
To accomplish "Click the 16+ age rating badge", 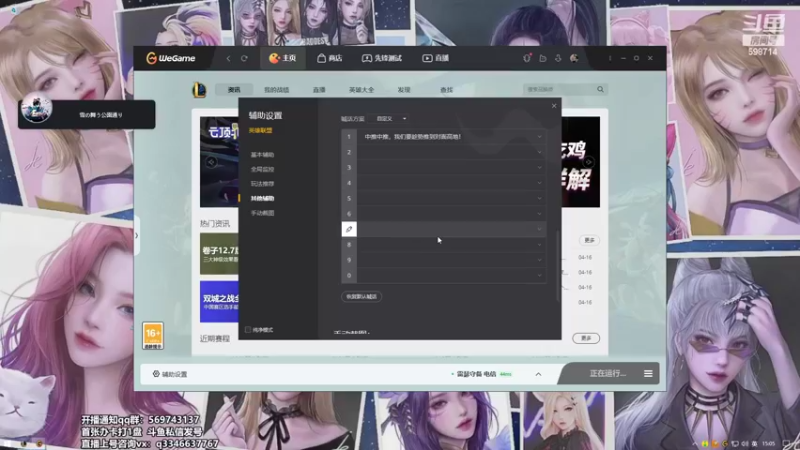I will click(x=153, y=336).
